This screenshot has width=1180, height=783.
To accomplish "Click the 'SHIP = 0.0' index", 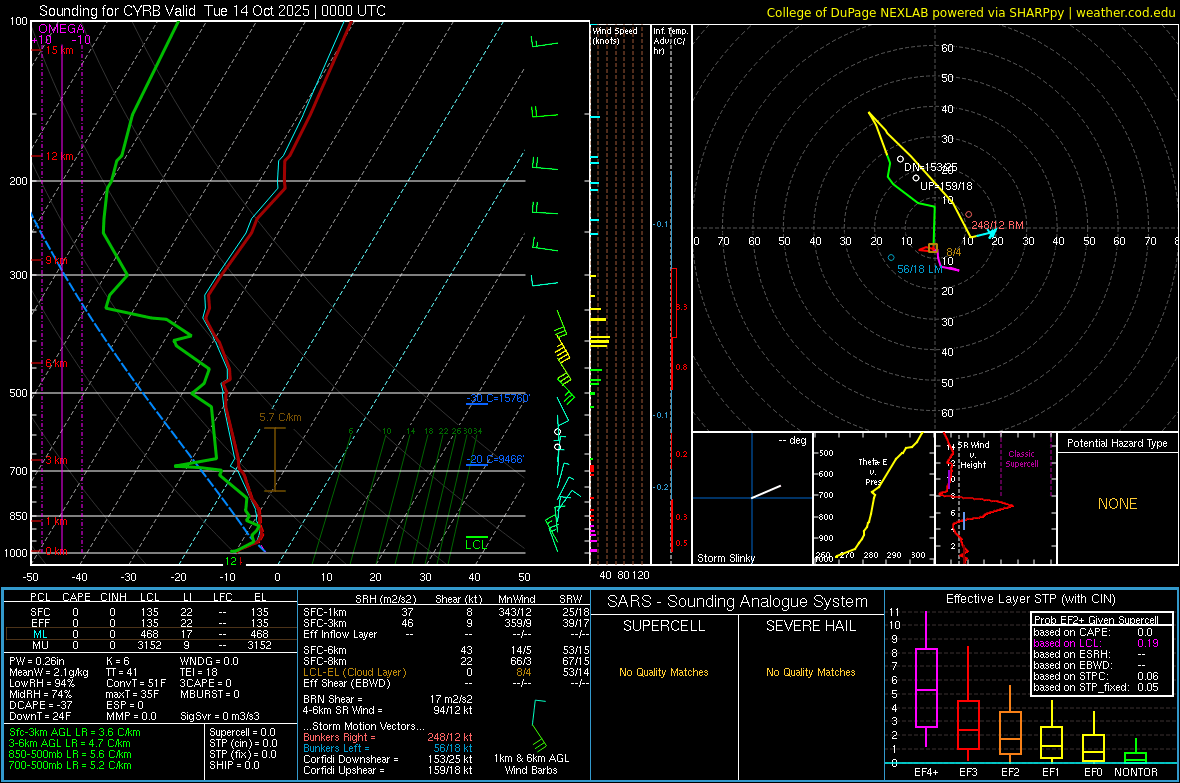I will [x=234, y=765].
